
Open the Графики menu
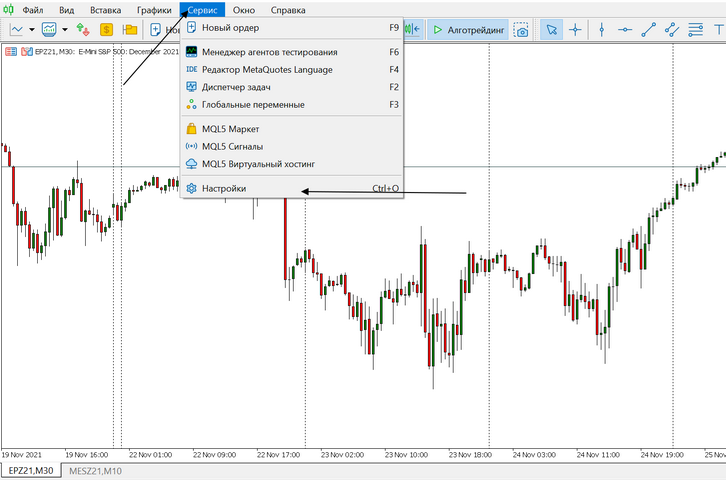(154, 10)
